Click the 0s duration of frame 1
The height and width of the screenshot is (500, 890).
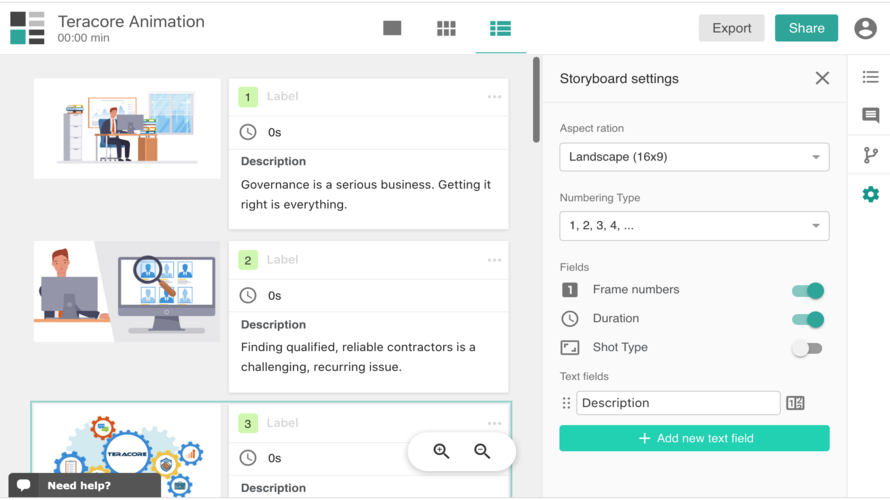click(x=275, y=132)
